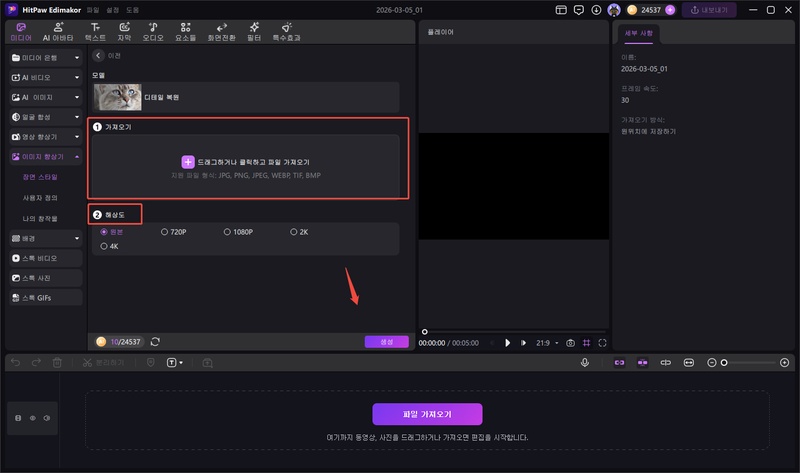
Task: Toggle the purple link clips icon
Action: click(x=619, y=362)
